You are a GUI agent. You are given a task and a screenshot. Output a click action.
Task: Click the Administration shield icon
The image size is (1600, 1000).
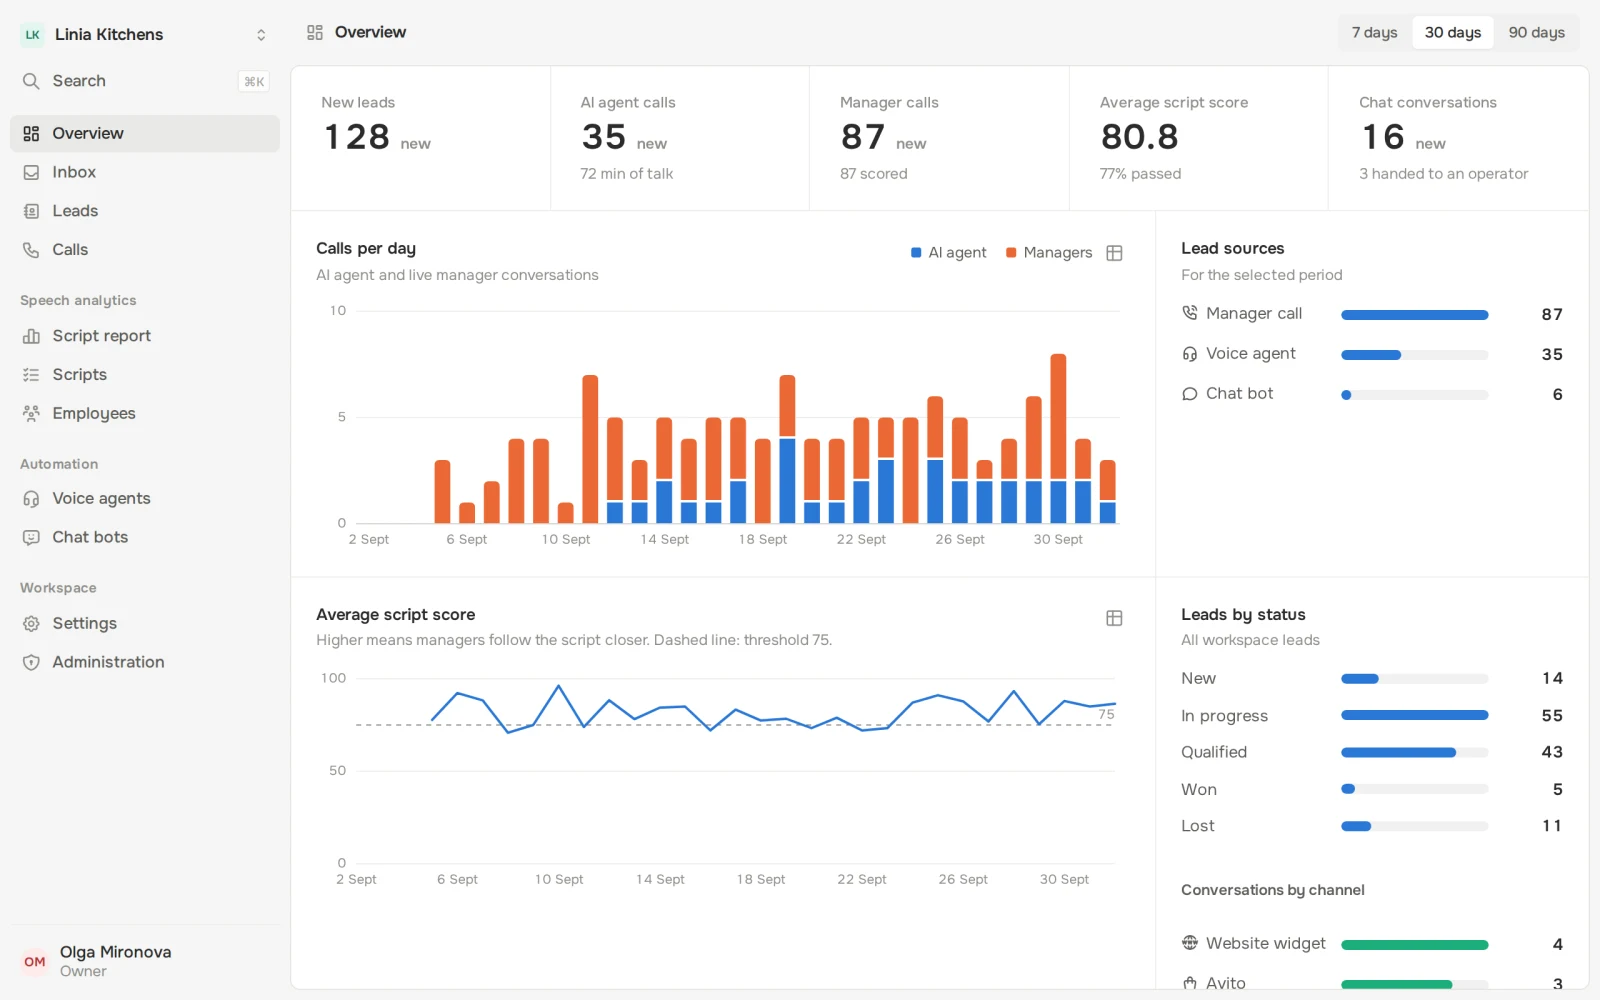[x=31, y=662]
